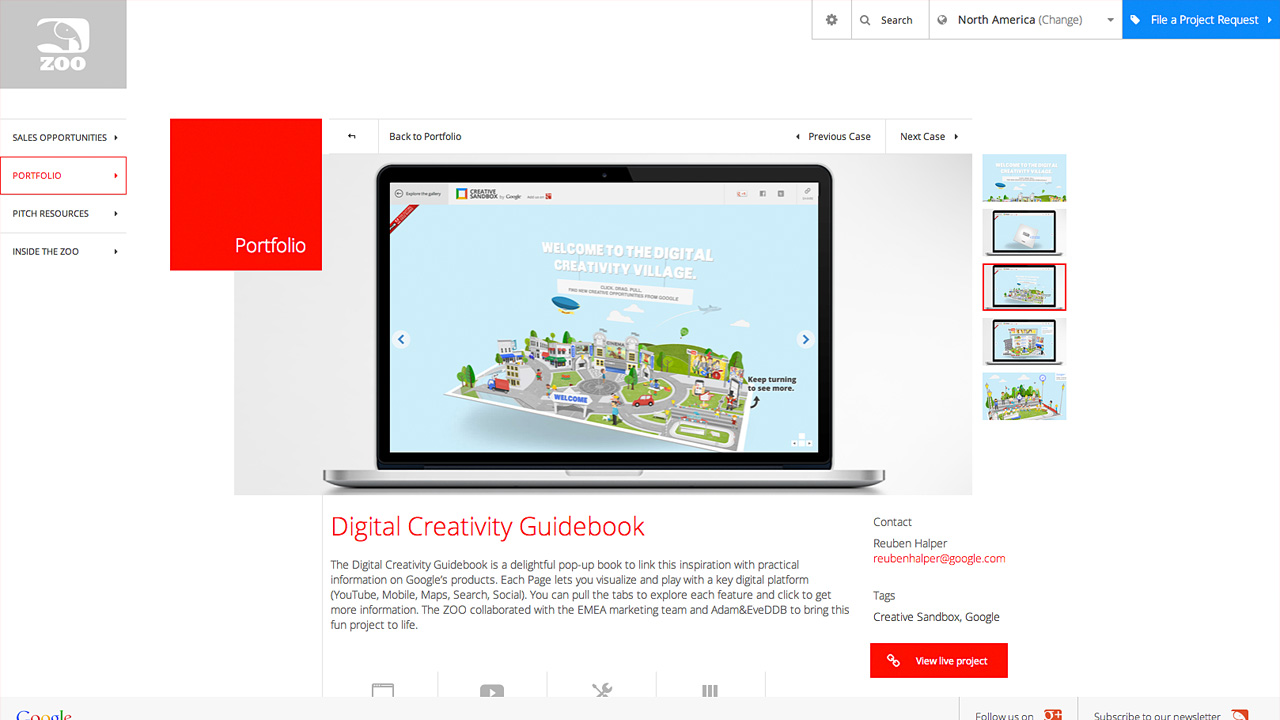Go to Next Case
Screen dimensions: 1280x720
click(x=928, y=137)
